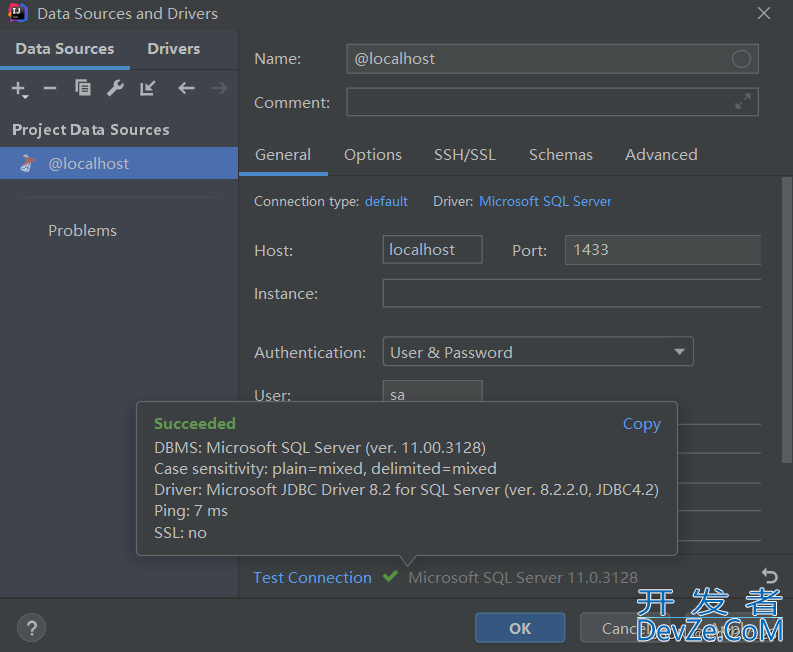Remove the selected data source with minus icon
The width and height of the screenshot is (793, 652).
click(50, 89)
